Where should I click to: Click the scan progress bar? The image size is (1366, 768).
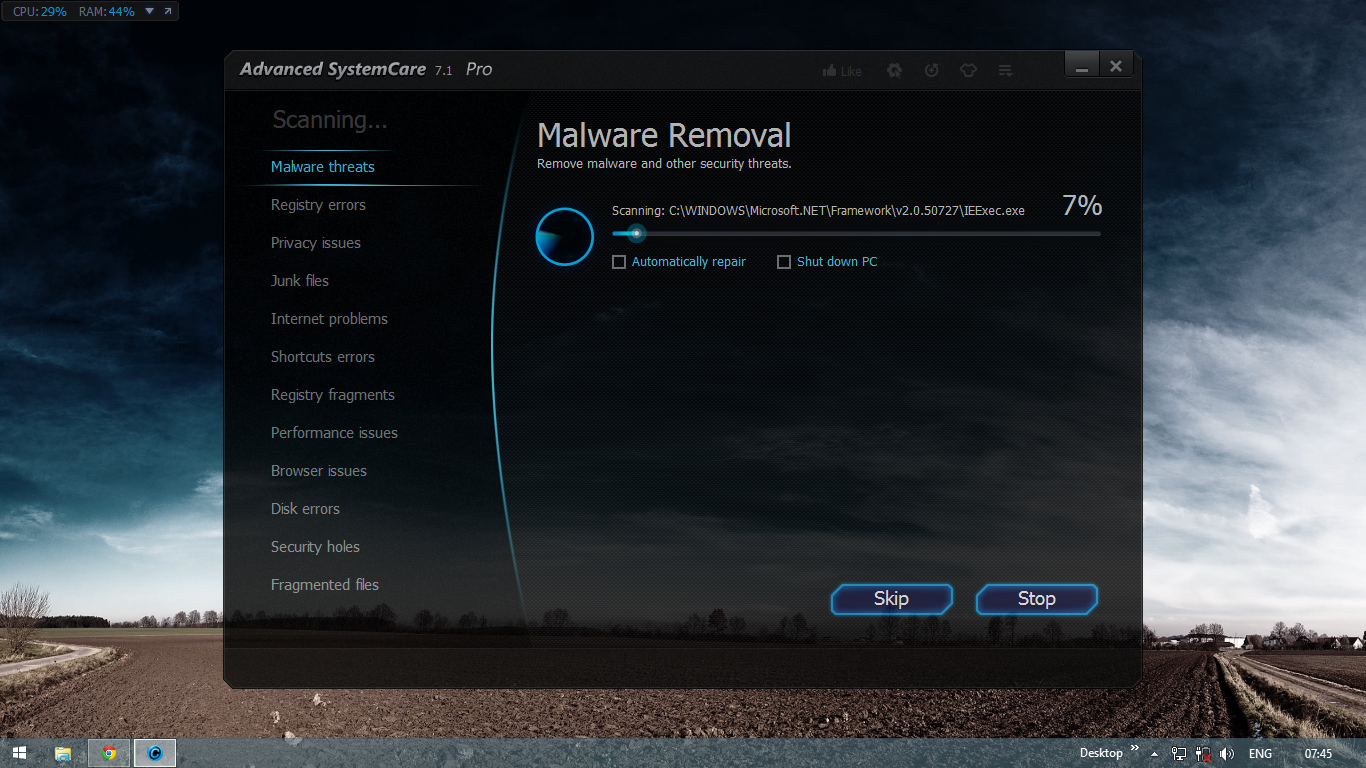tap(856, 233)
